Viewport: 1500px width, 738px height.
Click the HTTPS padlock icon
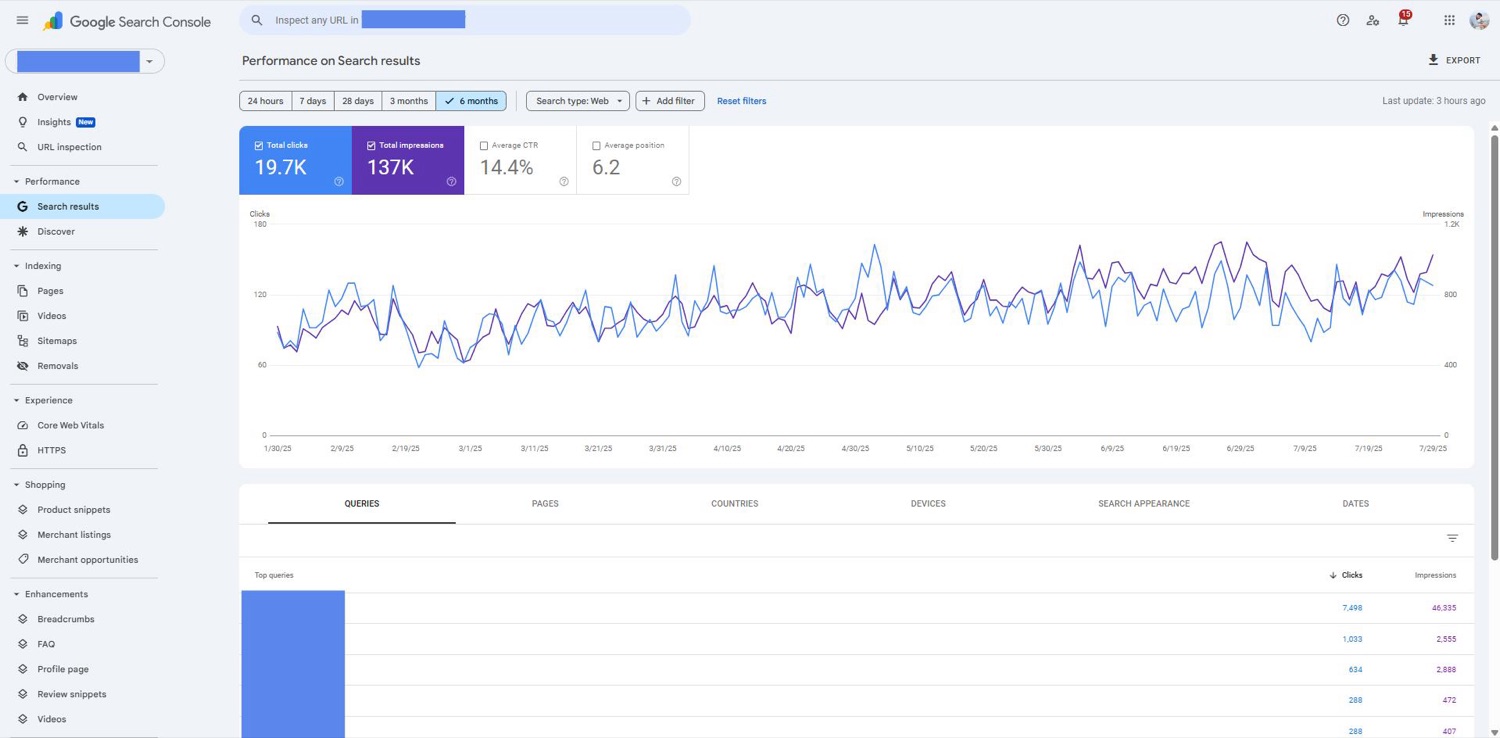(x=22, y=450)
